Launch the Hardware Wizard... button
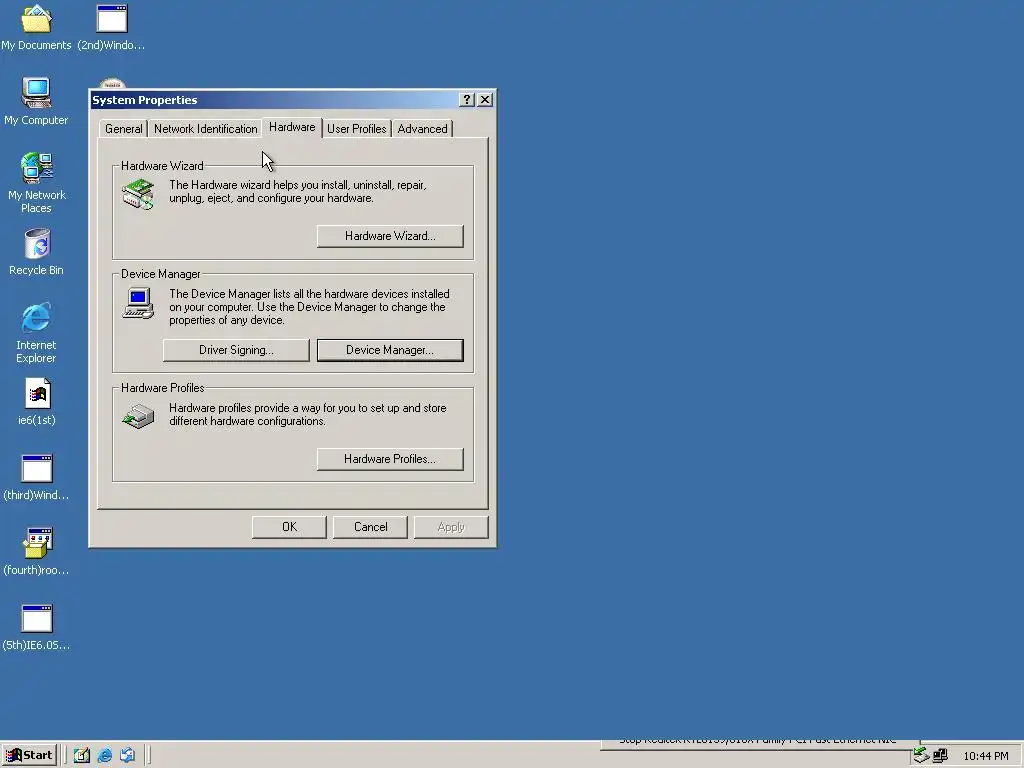Screen dimensions: 1024x768 coord(390,236)
